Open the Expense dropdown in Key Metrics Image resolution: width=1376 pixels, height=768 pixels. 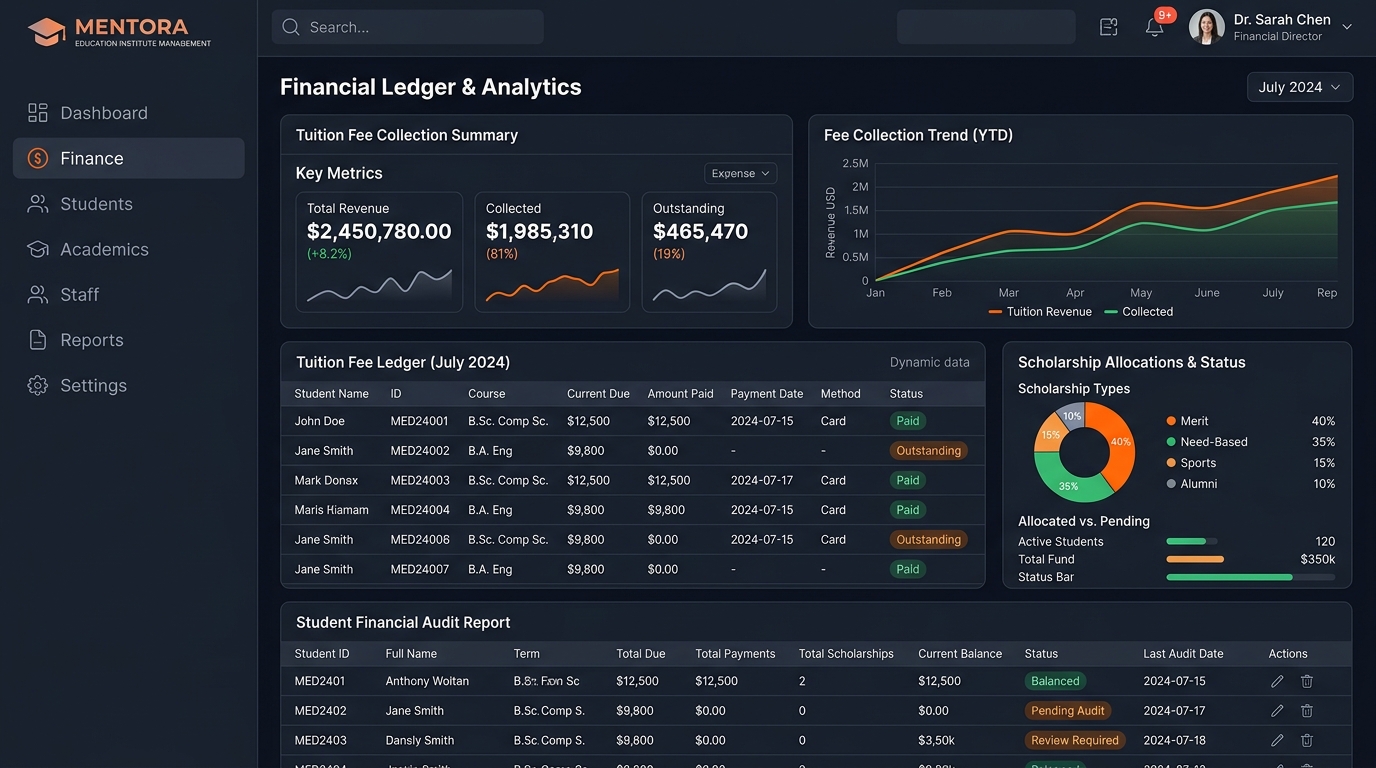741,173
